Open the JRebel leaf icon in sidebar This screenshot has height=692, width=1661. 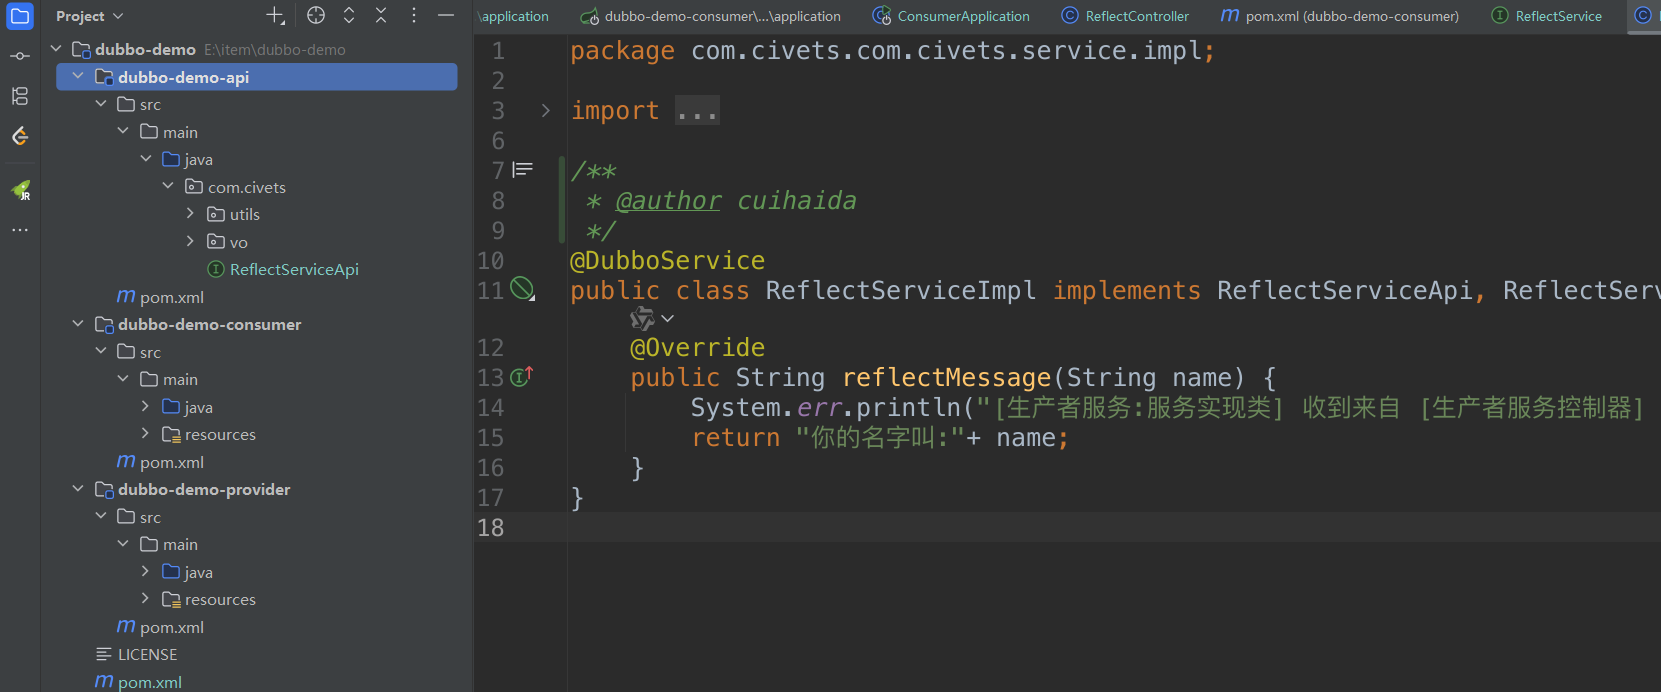20,190
